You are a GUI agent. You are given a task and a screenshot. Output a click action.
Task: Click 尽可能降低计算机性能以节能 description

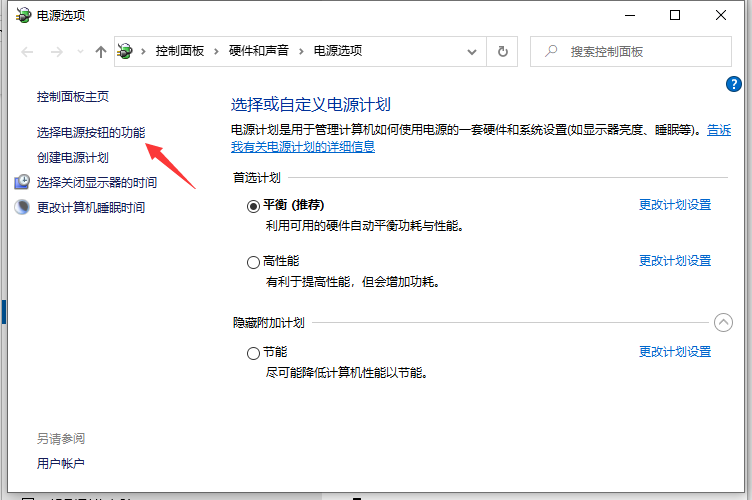pos(347,373)
